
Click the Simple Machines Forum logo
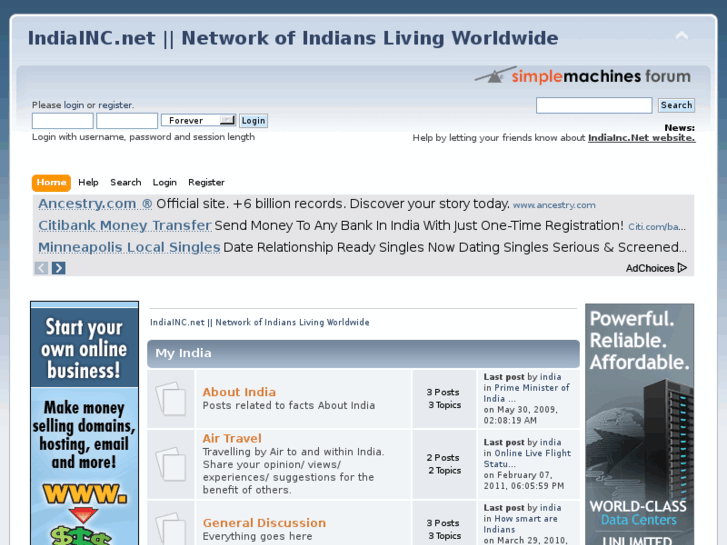coord(582,76)
